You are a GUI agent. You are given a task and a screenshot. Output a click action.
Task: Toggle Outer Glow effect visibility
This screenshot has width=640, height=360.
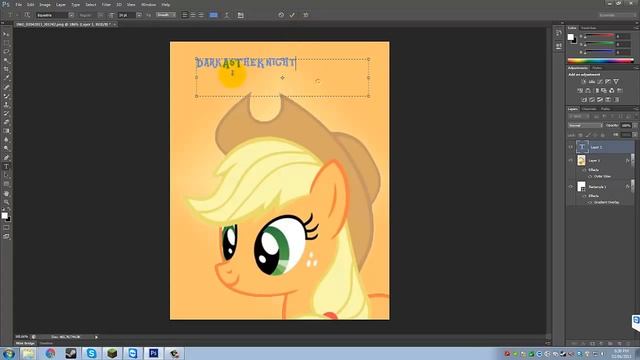pyautogui.click(x=590, y=176)
